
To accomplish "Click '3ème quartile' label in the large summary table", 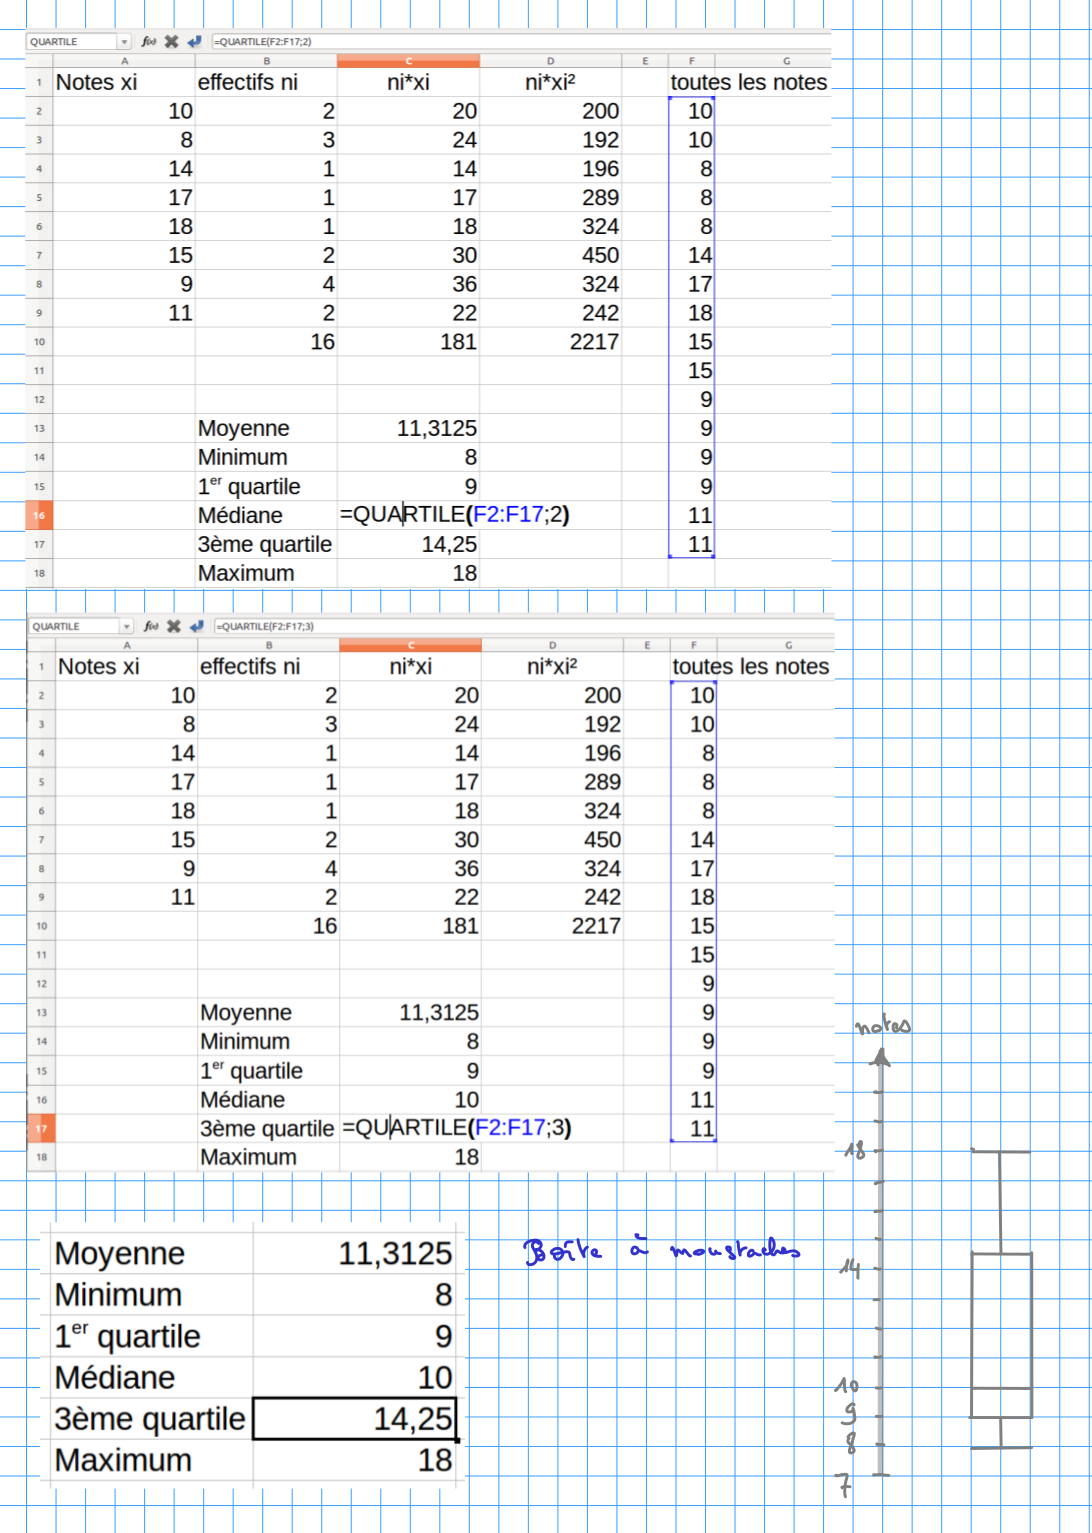I will pyautogui.click(x=150, y=1419).
